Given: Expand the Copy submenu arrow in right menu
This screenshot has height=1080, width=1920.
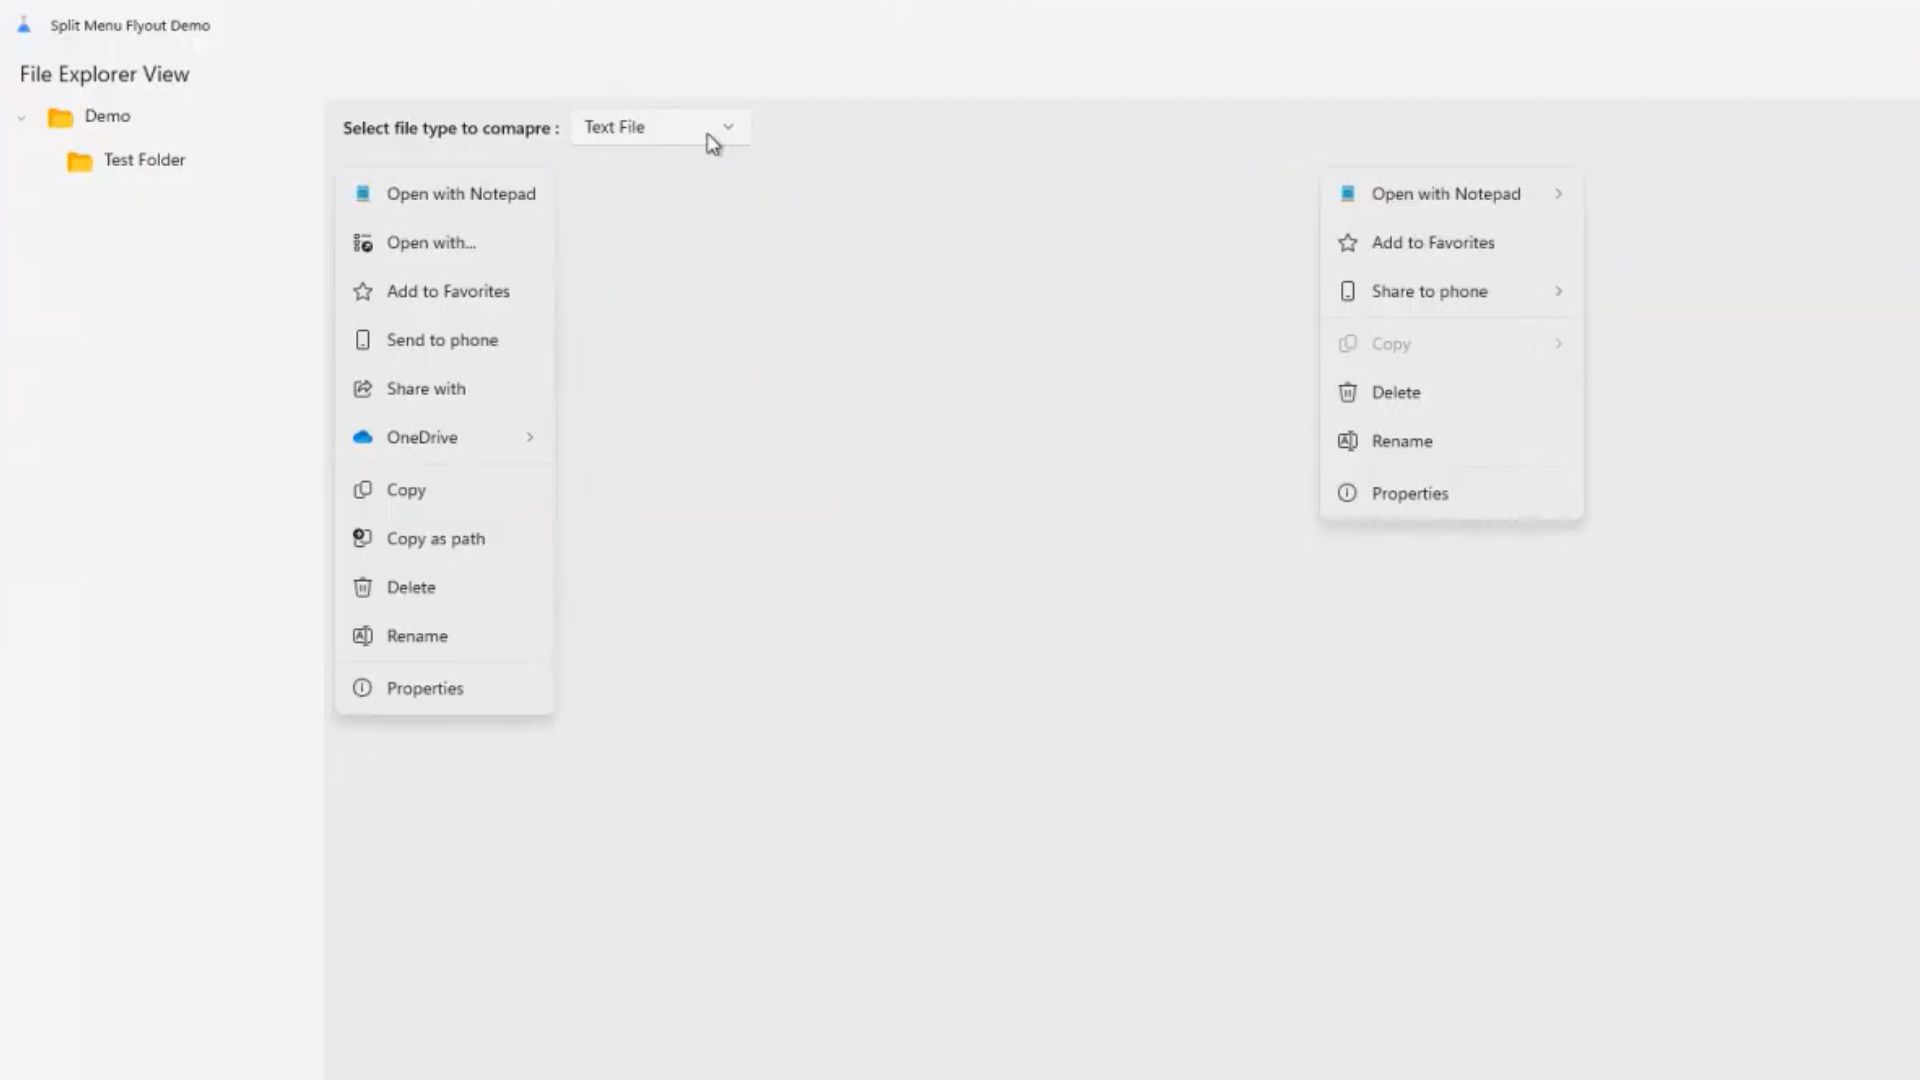Looking at the screenshot, I should coord(1558,343).
